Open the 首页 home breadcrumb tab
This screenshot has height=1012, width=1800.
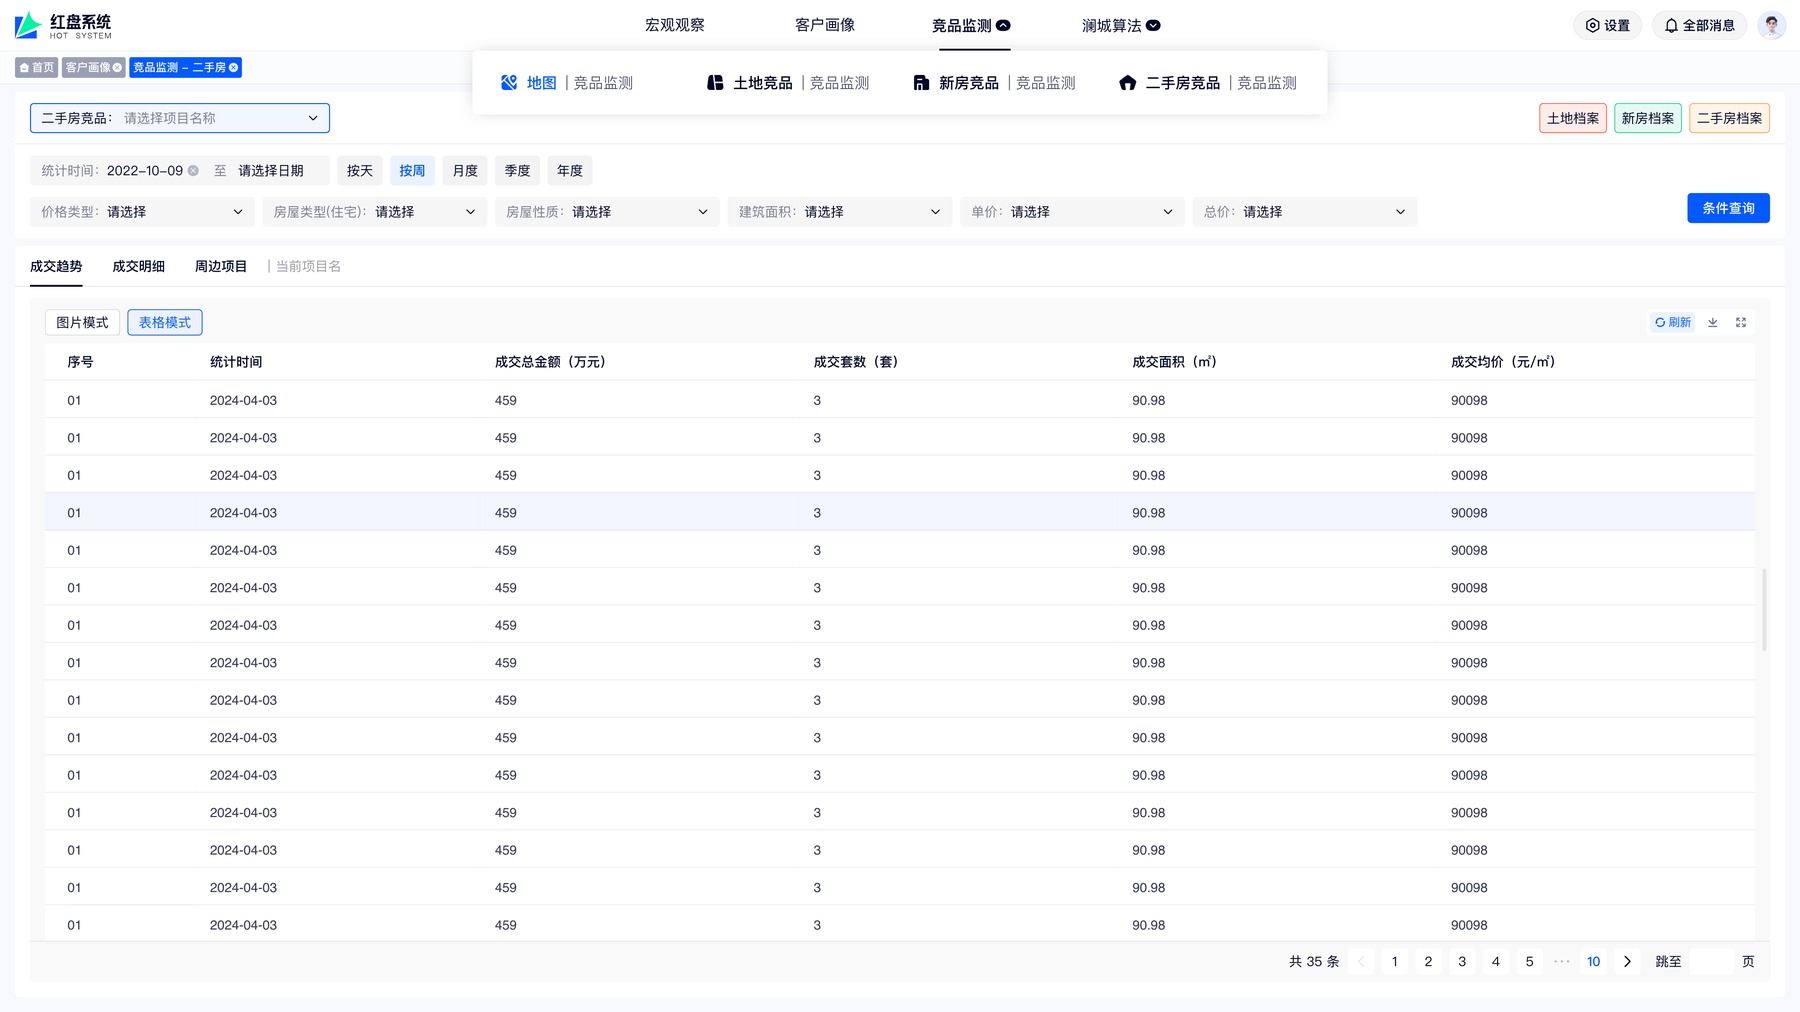(37, 68)
